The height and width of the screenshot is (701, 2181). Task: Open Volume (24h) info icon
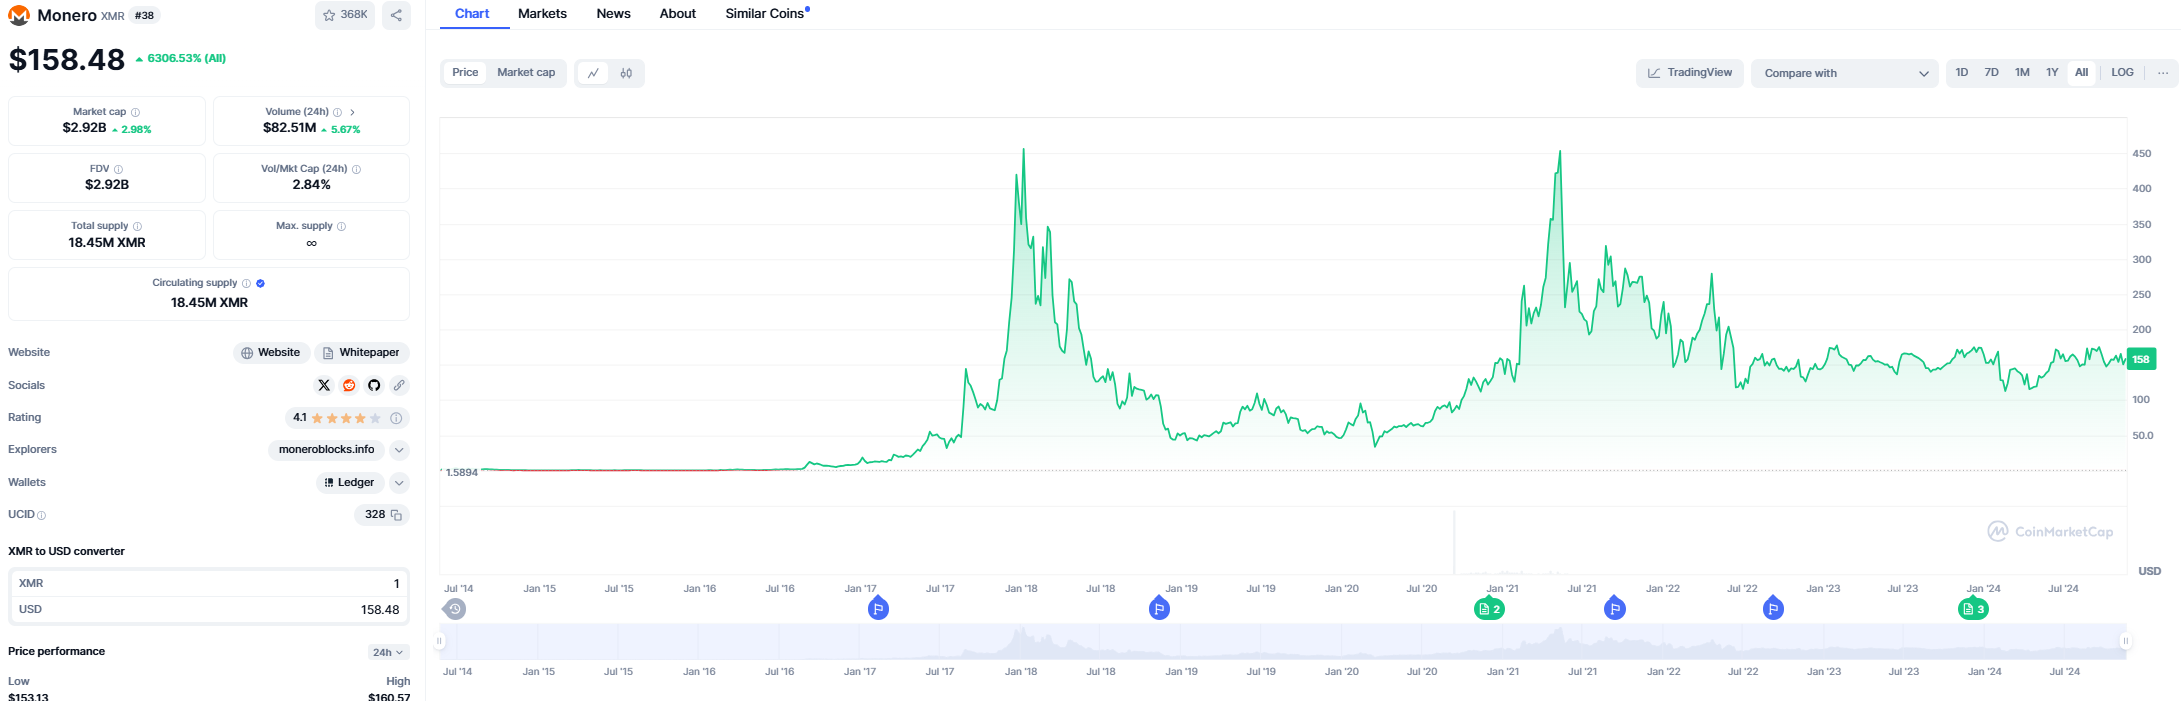click(337, 112)
